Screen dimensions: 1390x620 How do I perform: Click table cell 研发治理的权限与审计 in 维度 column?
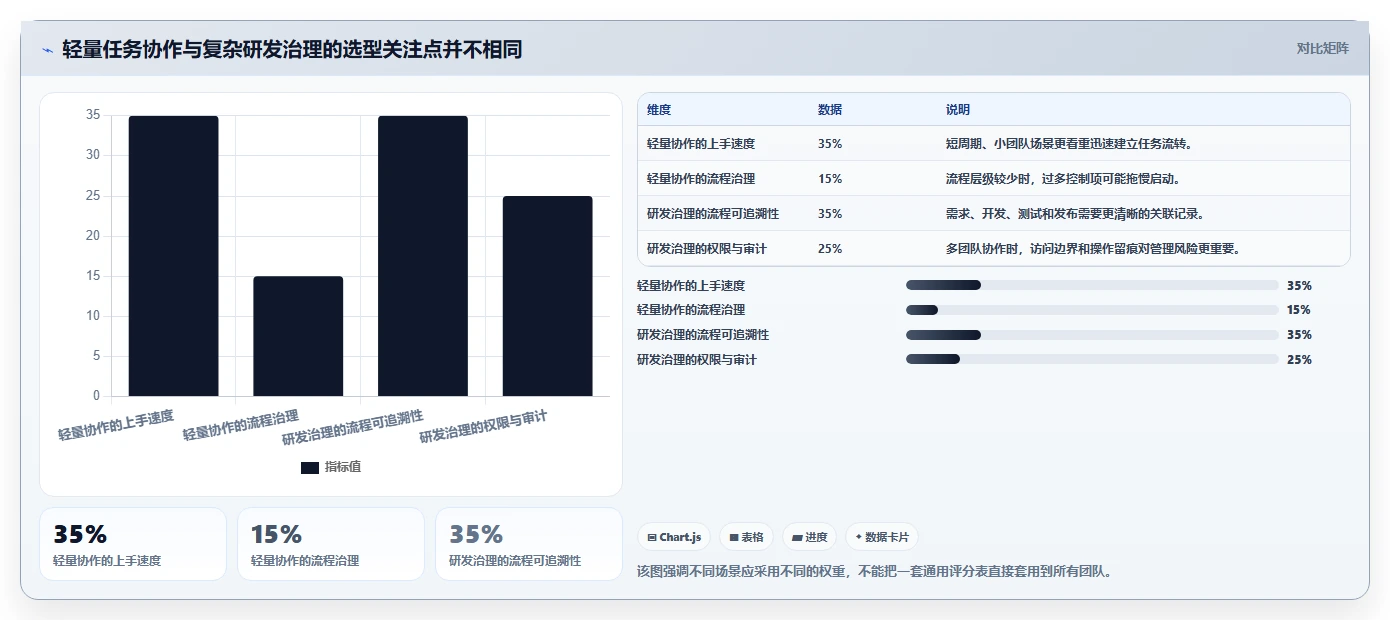[x=707, y=249]
